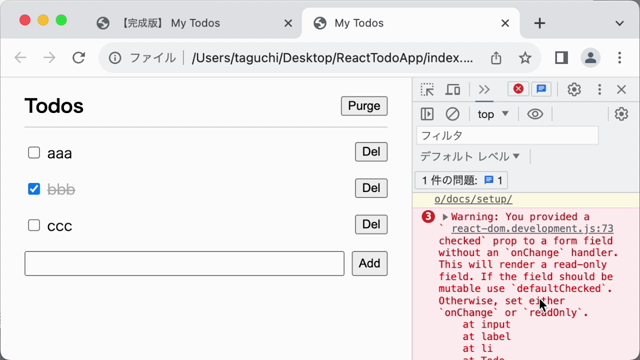Click the Add button
The image size is (640, 360).
coord(369,264)
